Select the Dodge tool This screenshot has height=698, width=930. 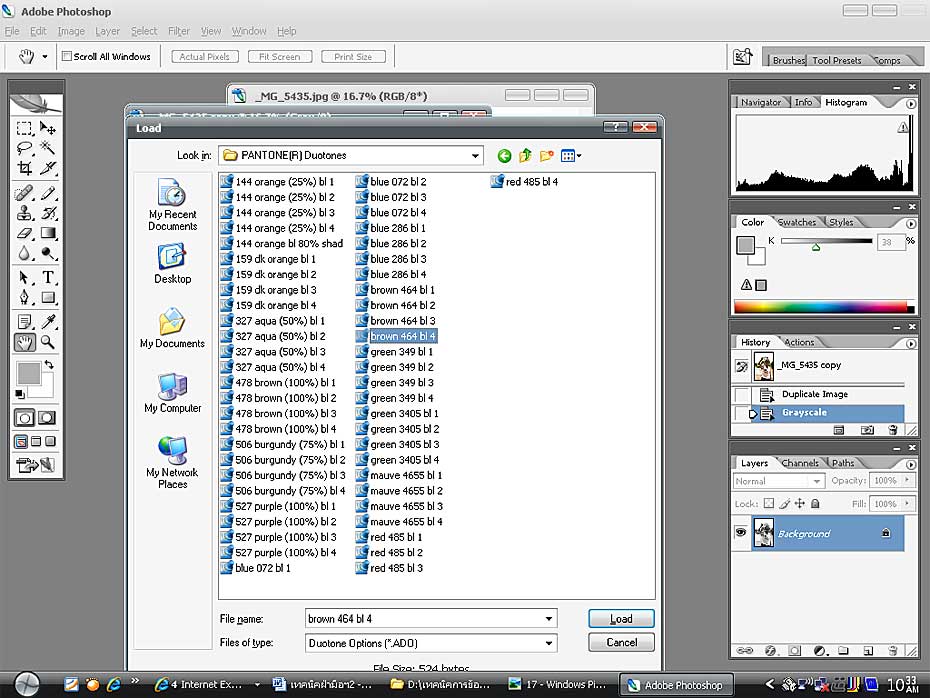tap(47, 253)
